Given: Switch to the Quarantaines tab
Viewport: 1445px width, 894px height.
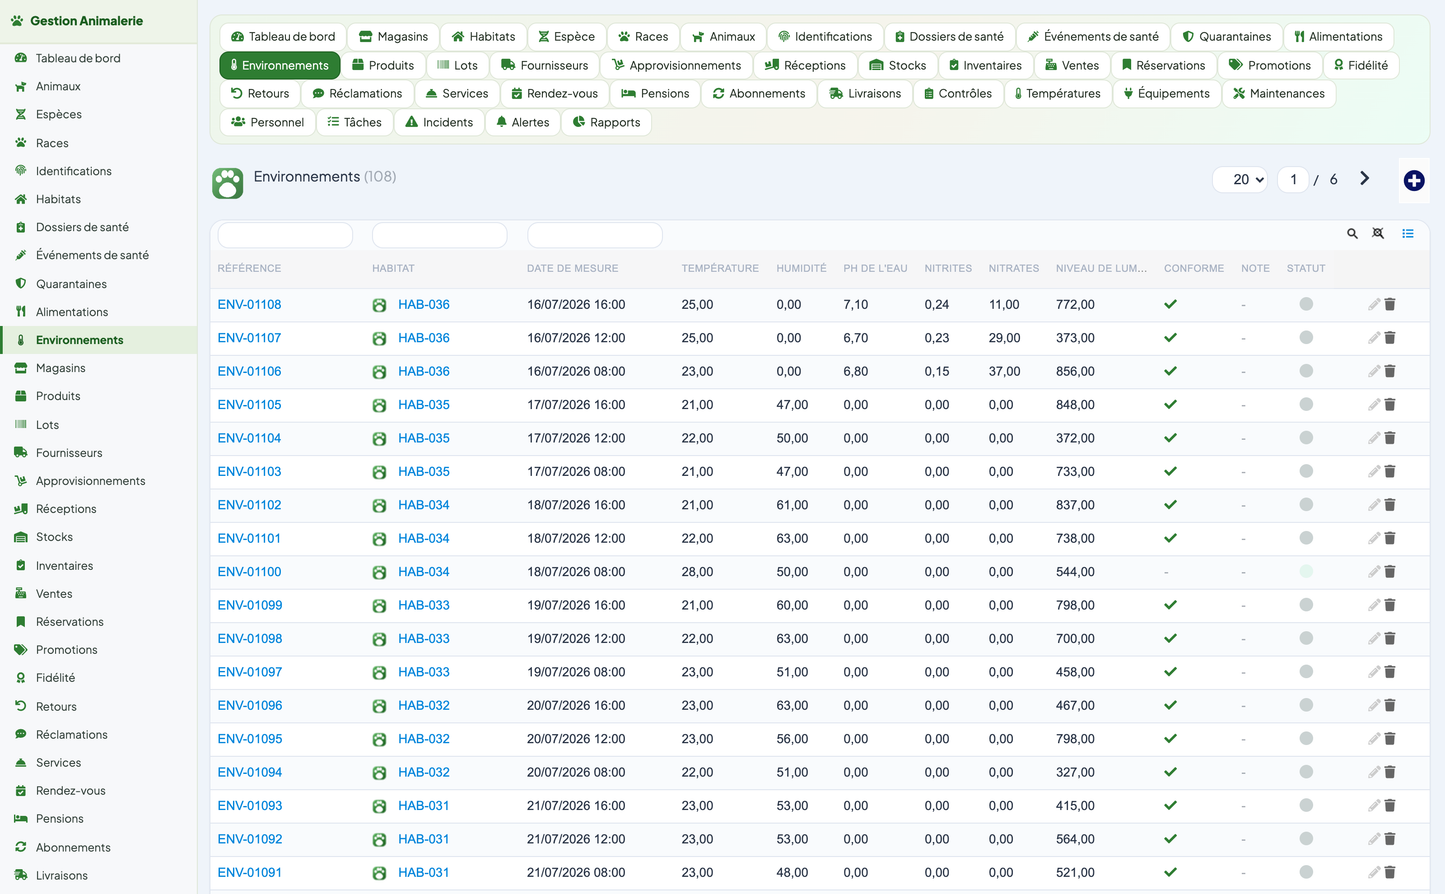Looking at the screenshot, I should pos(1226,37).
